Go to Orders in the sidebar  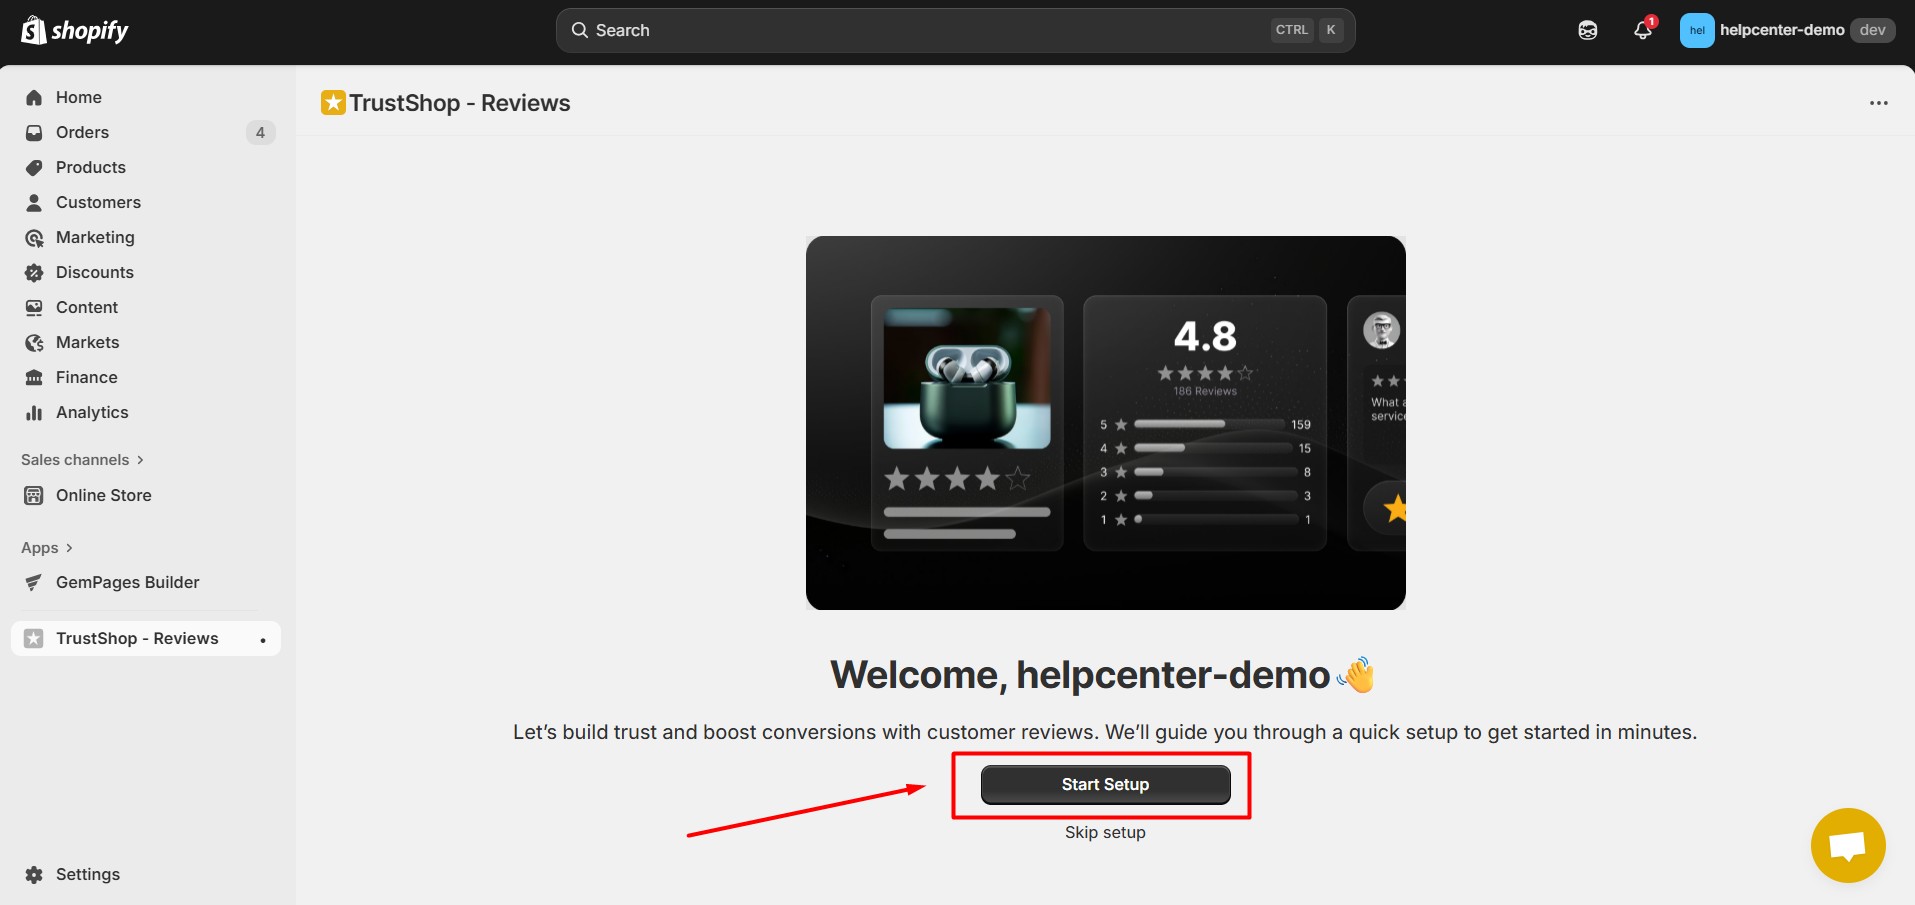(82, 132)
